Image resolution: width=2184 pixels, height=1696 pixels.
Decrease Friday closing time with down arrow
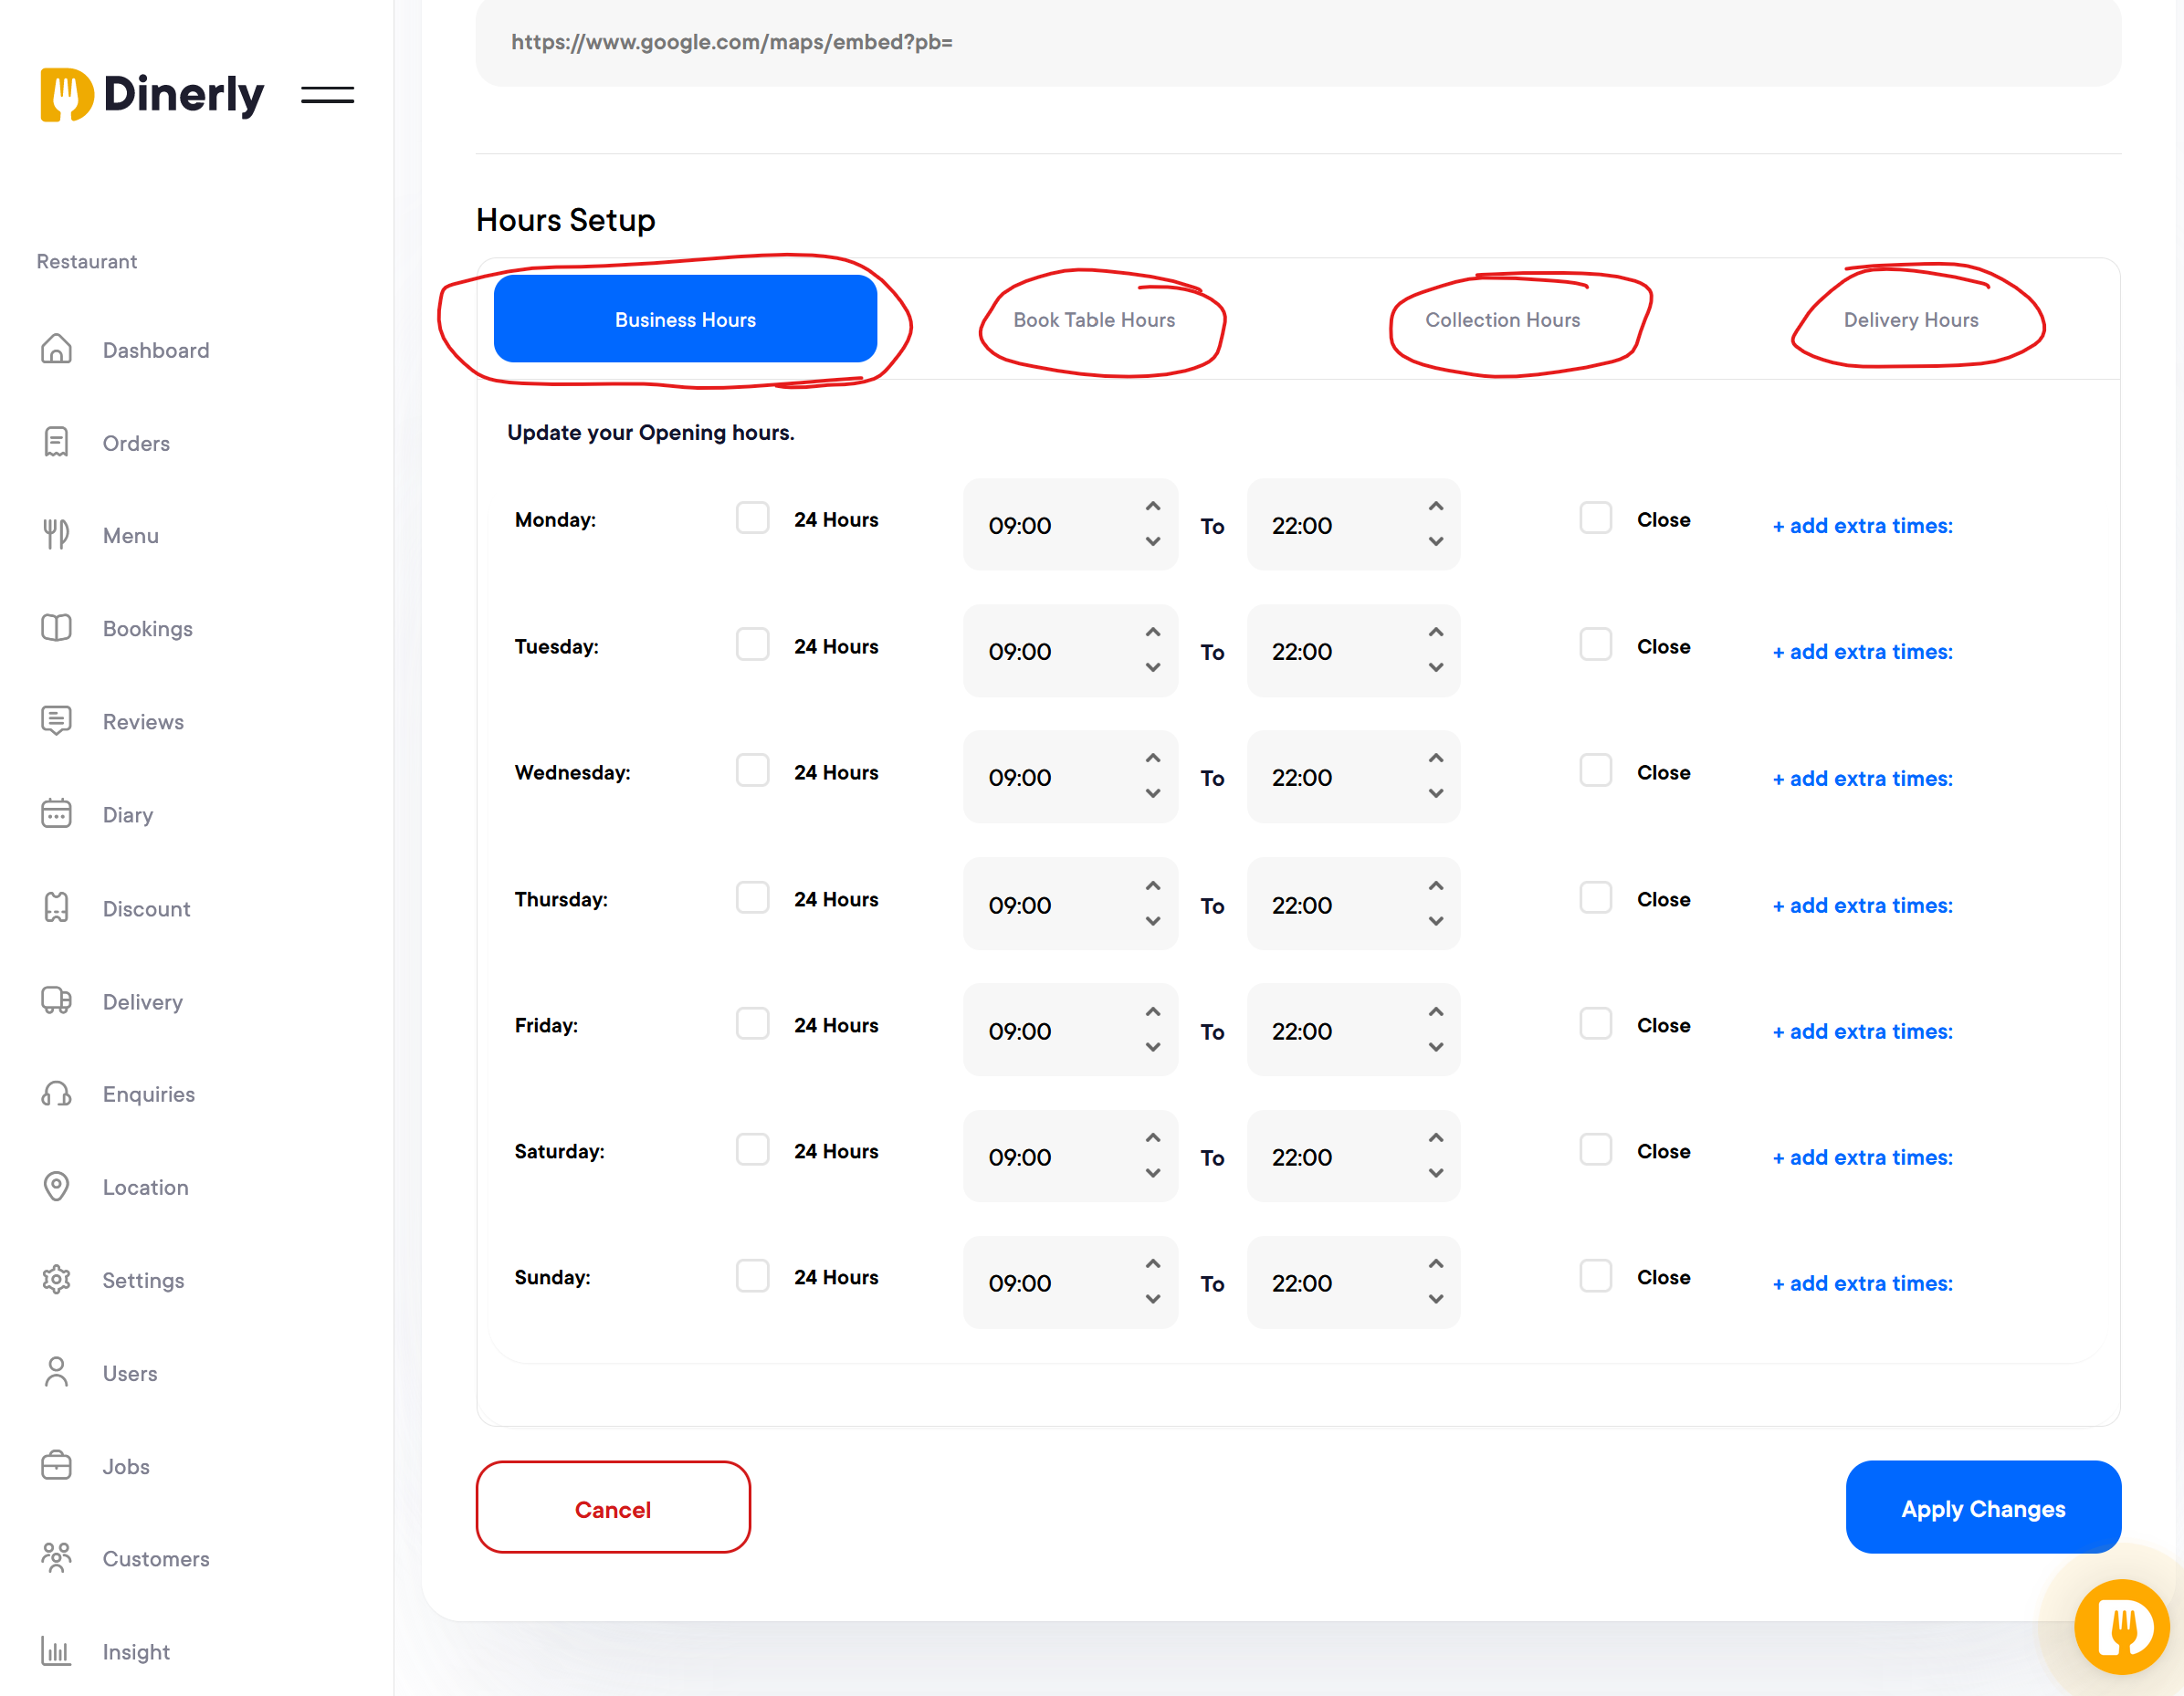click(1436, 1047)
